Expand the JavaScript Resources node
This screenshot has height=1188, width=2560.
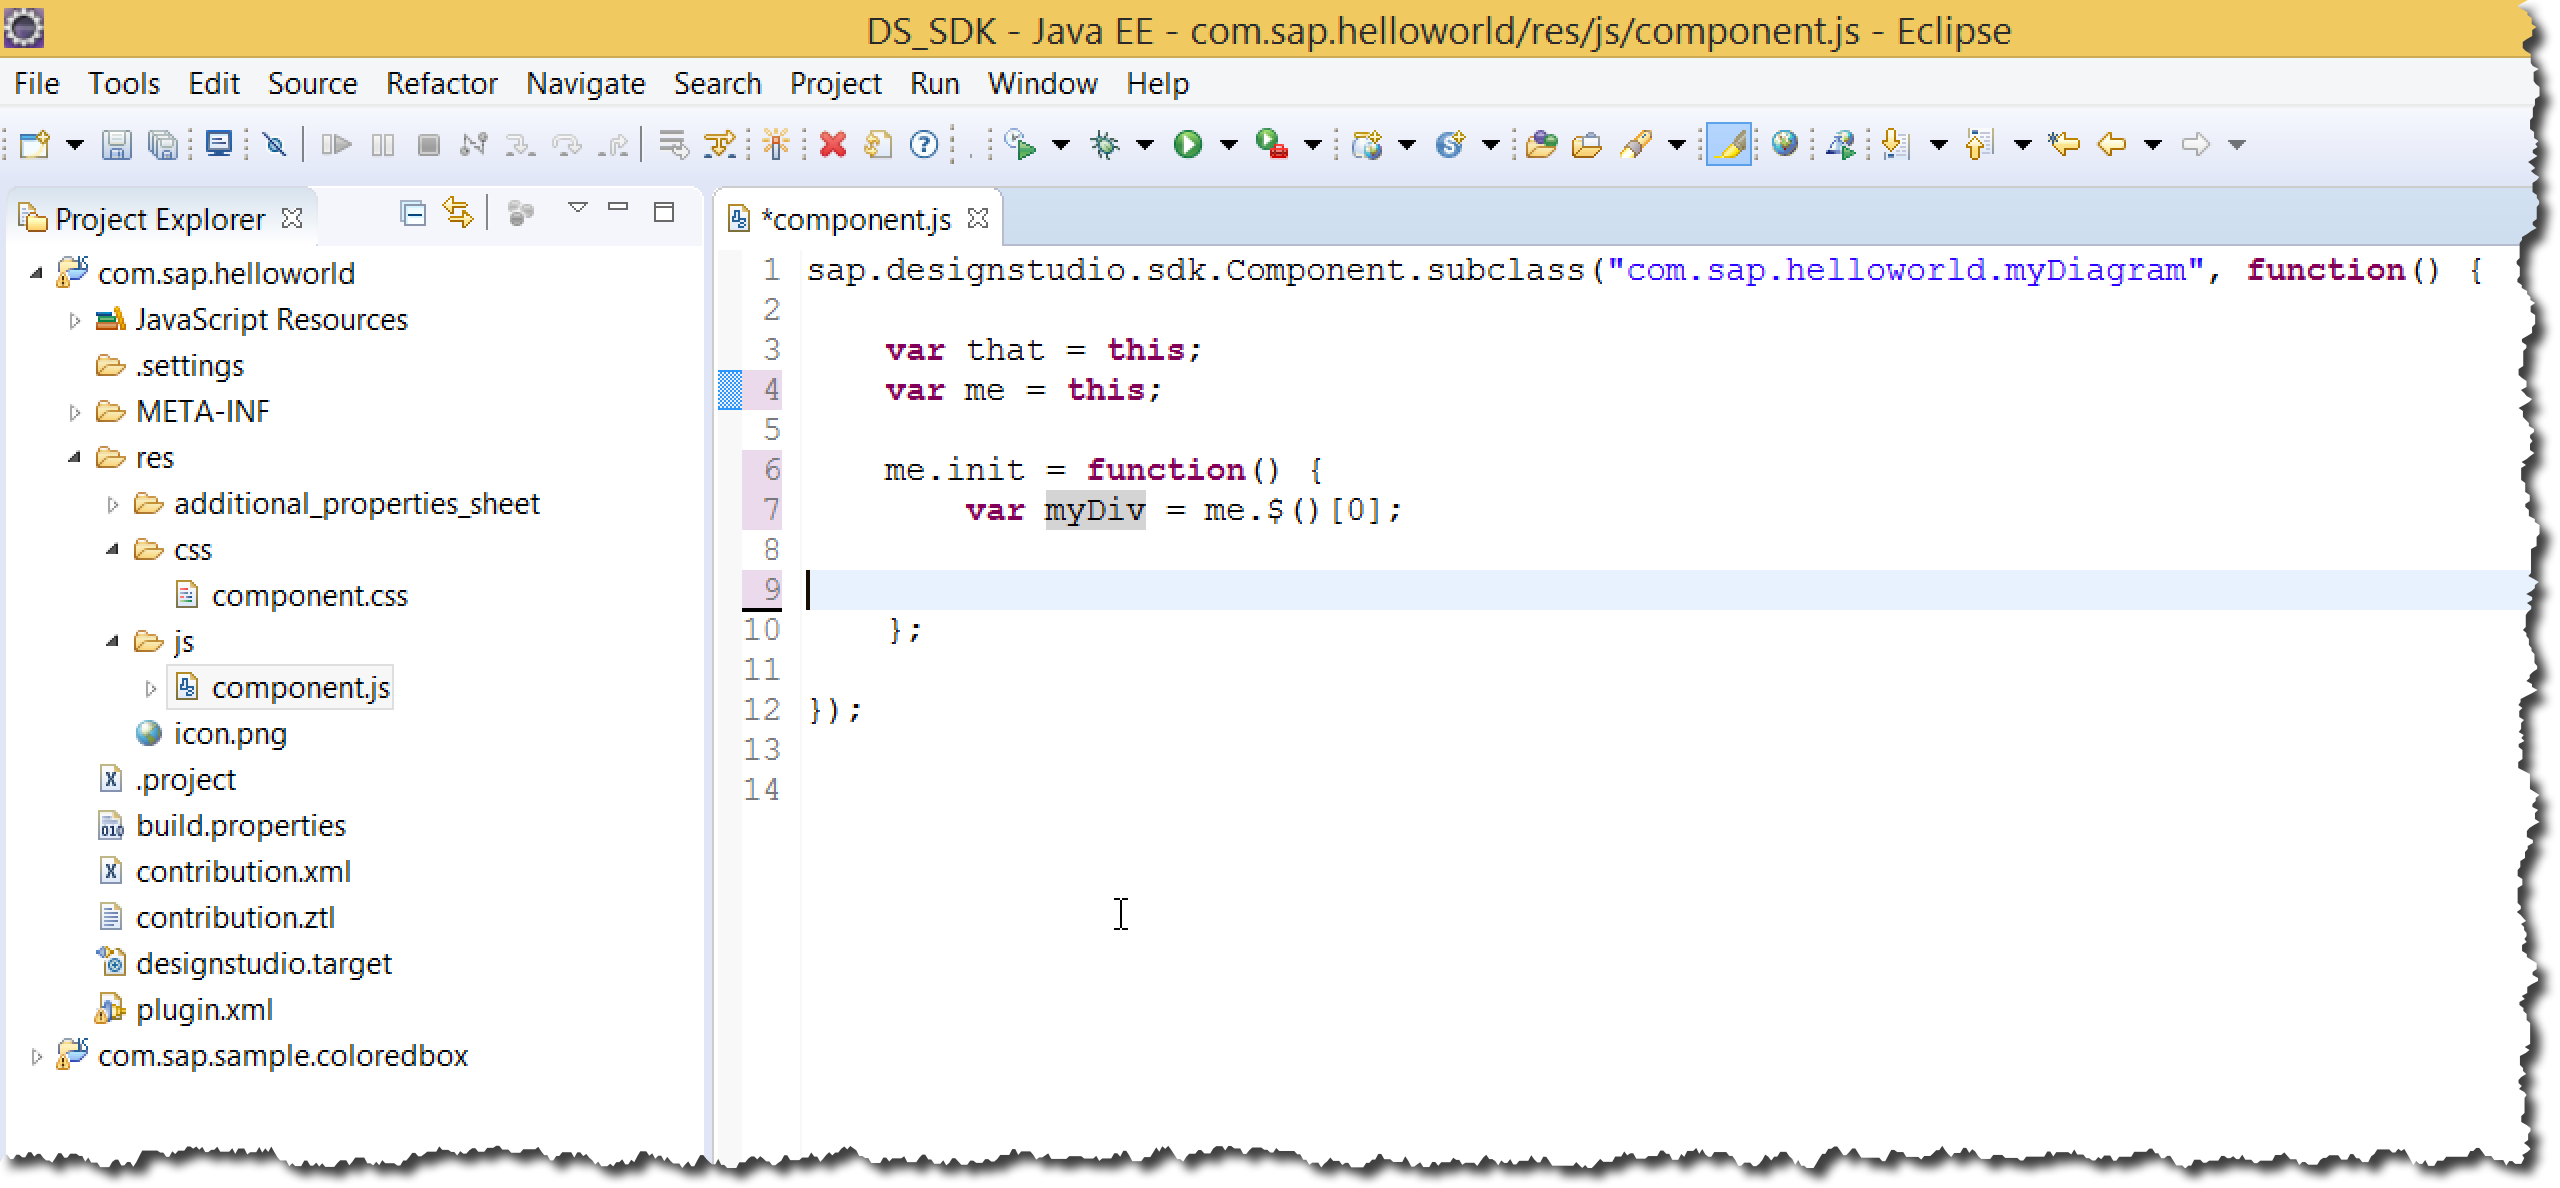[74, 321]
